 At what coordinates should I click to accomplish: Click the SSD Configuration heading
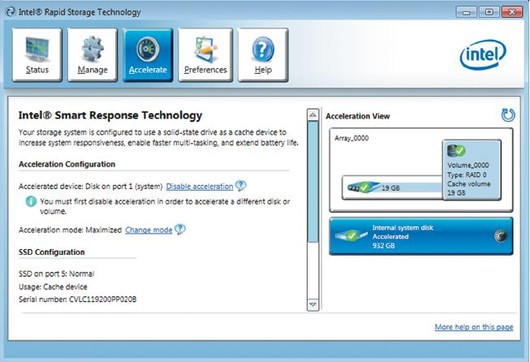pos(52,252)
